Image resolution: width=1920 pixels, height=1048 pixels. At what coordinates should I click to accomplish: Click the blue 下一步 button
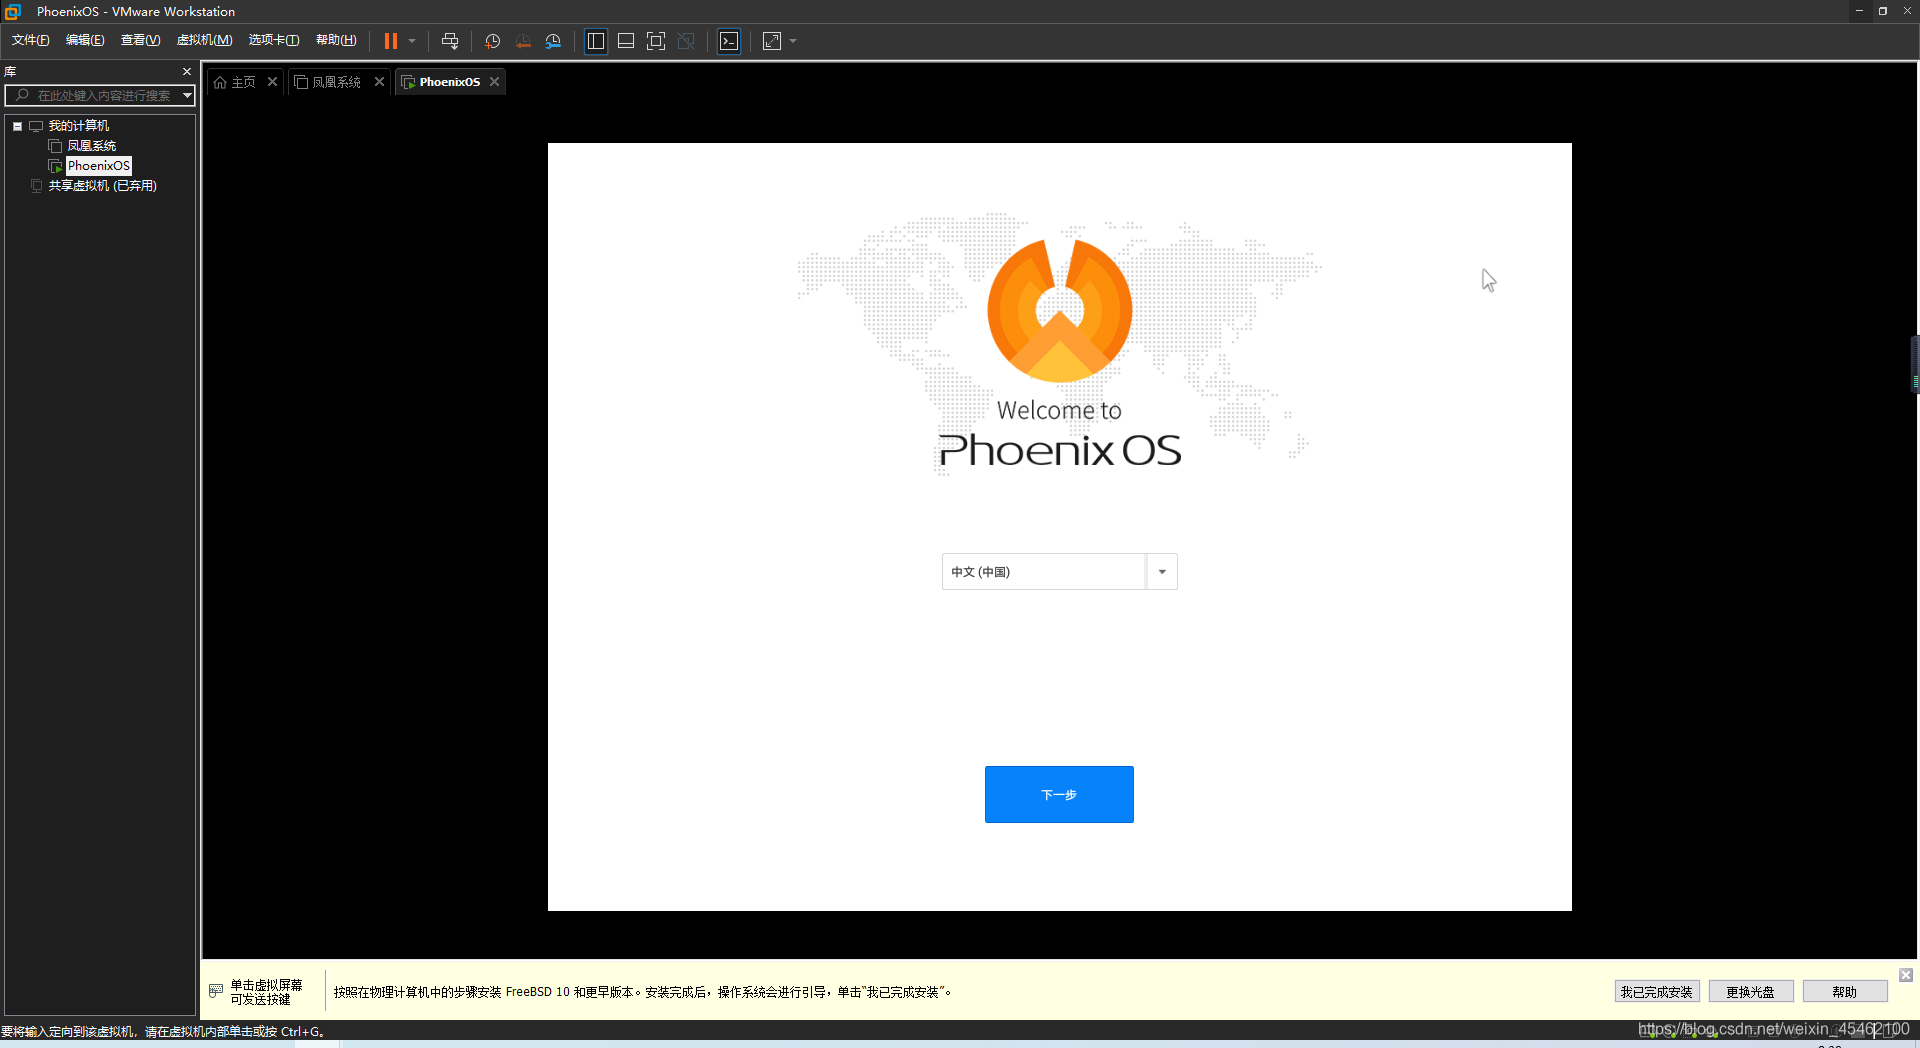click(x=1059, y=795)
